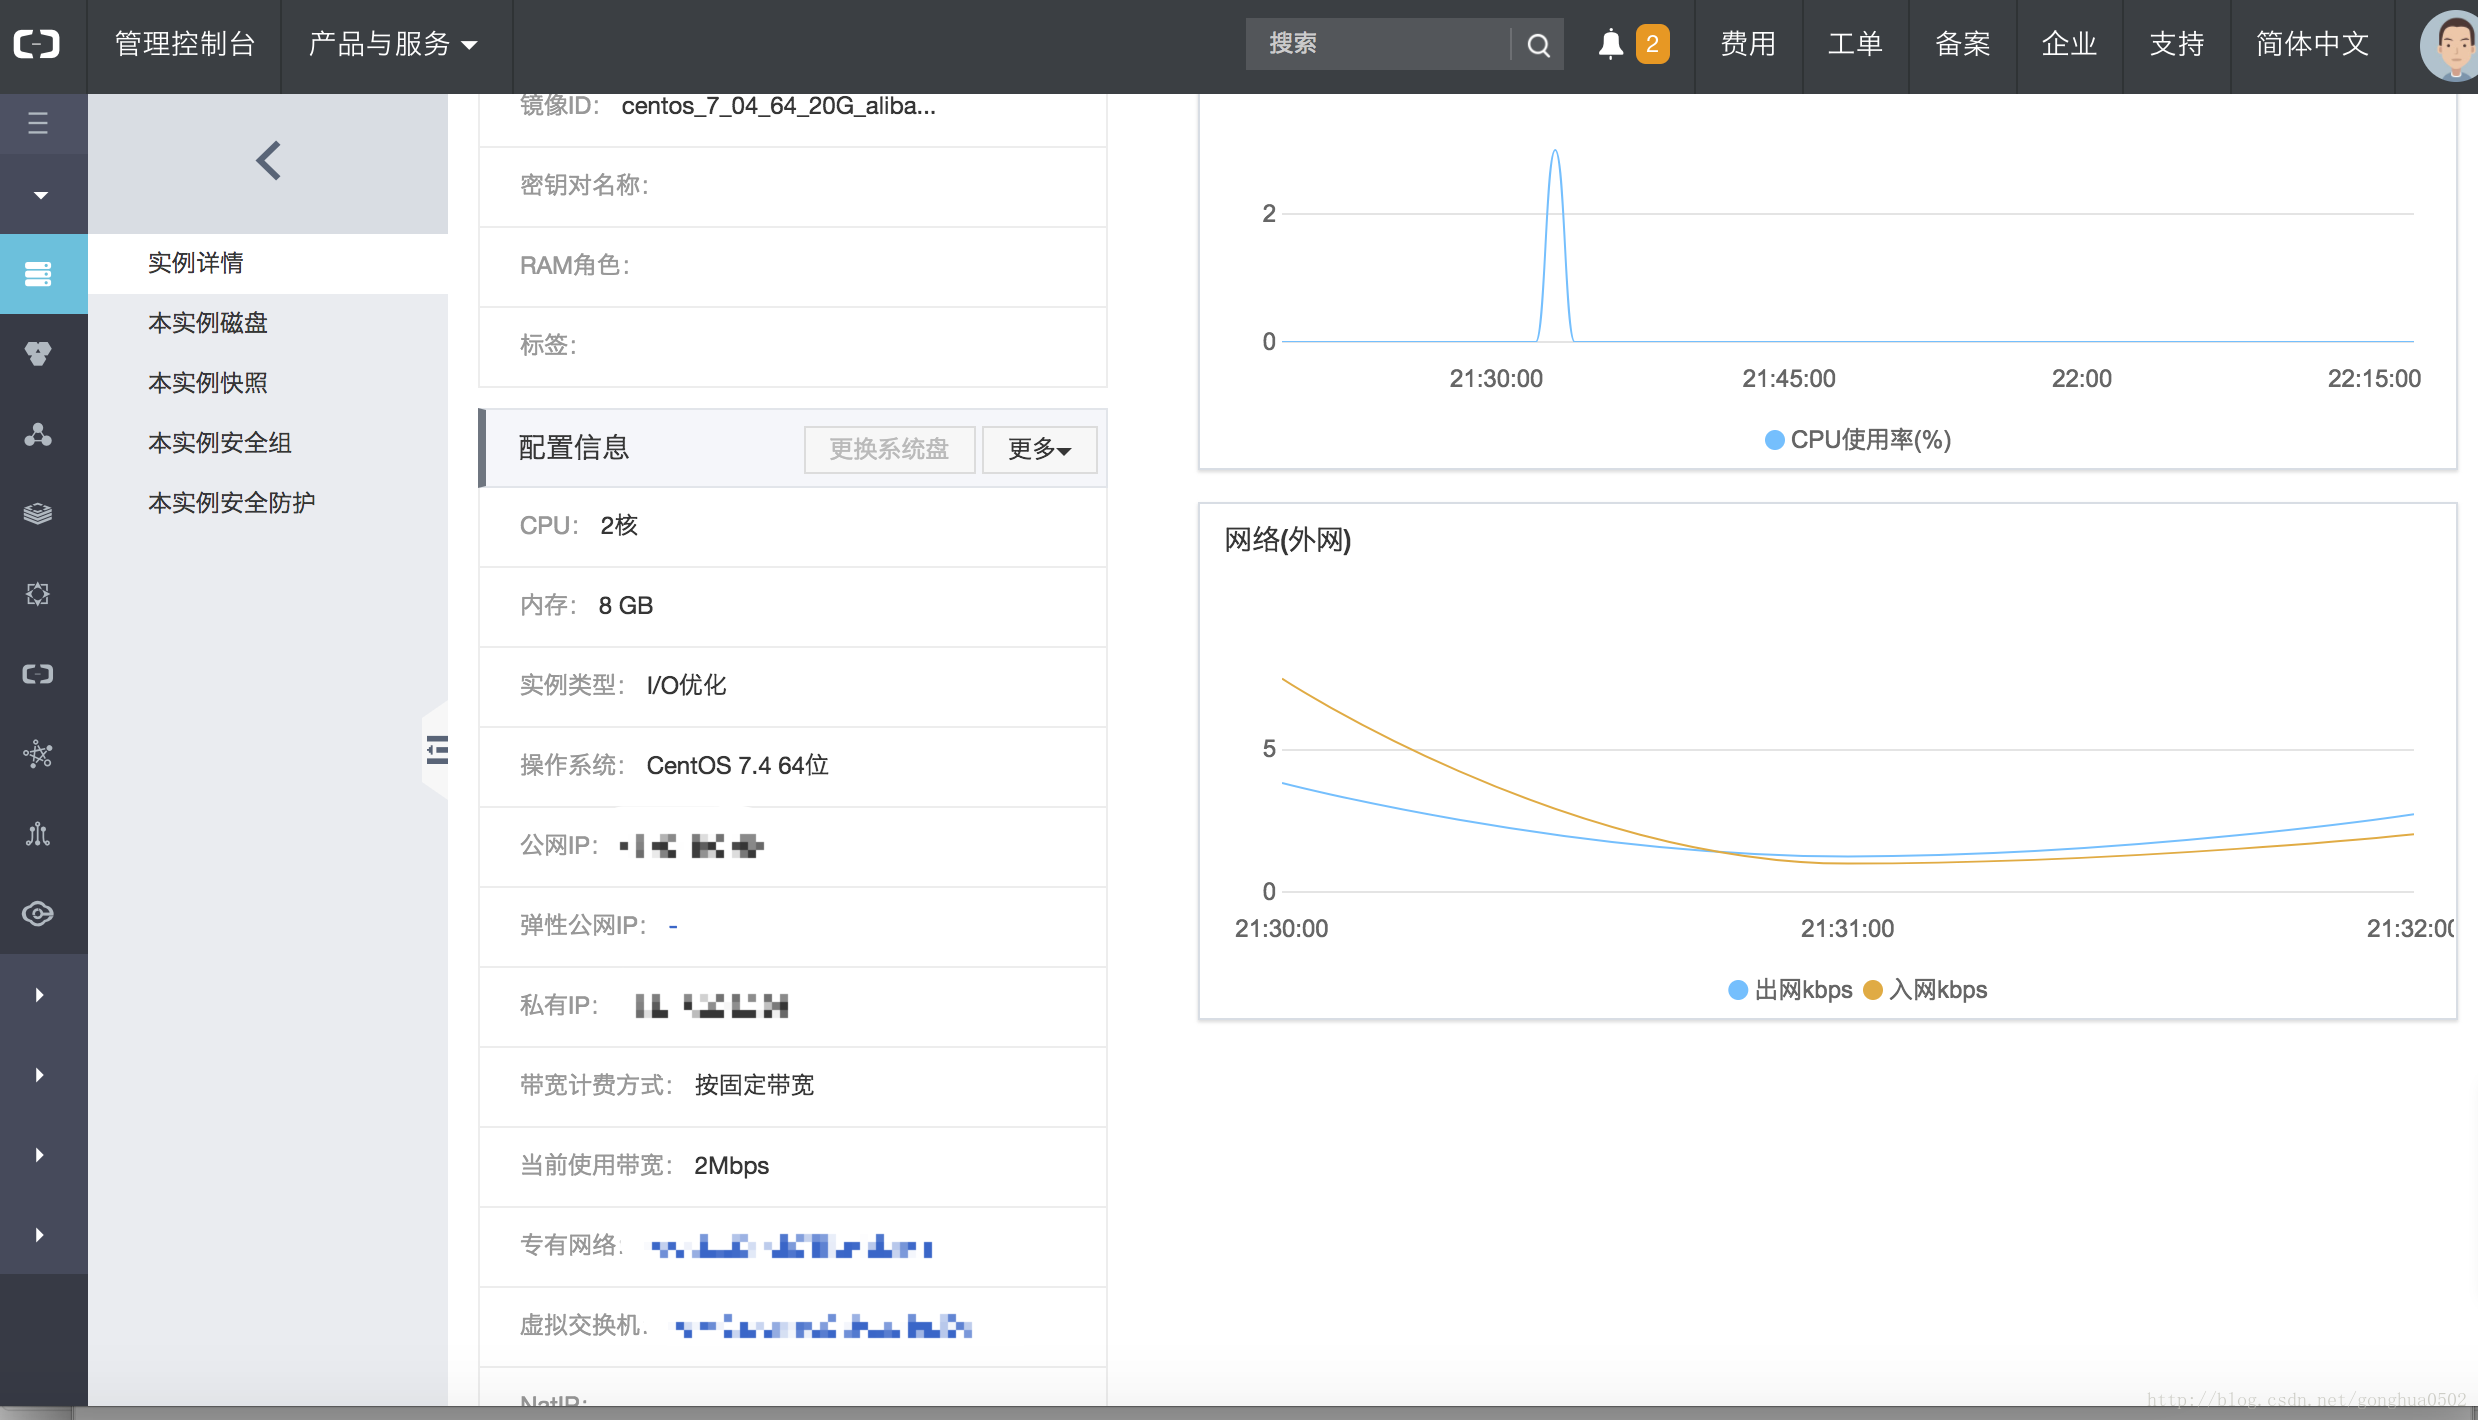Open the hamburger menu in the sidebar
This screenshot has height=1420, width=2478.
point(38,123)
